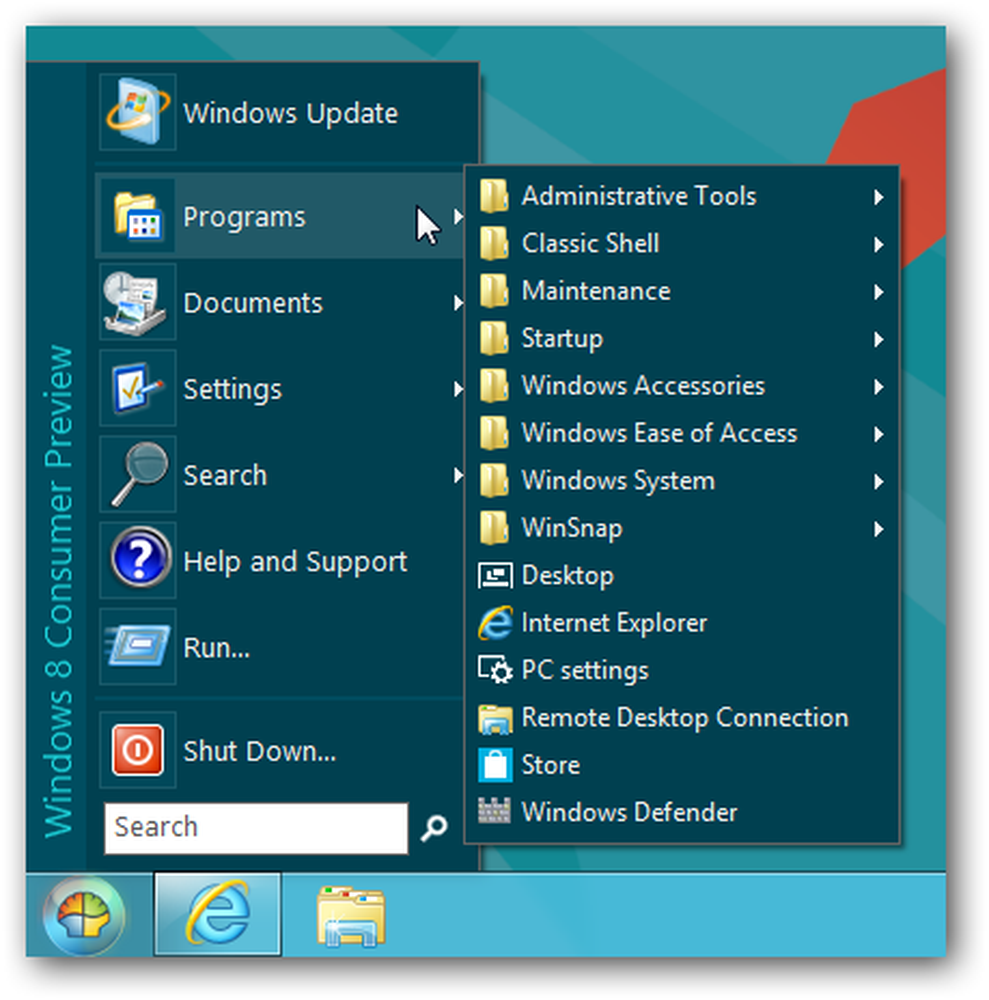
Task: Click the Windows System folder icon
Action: pos(494,480)
